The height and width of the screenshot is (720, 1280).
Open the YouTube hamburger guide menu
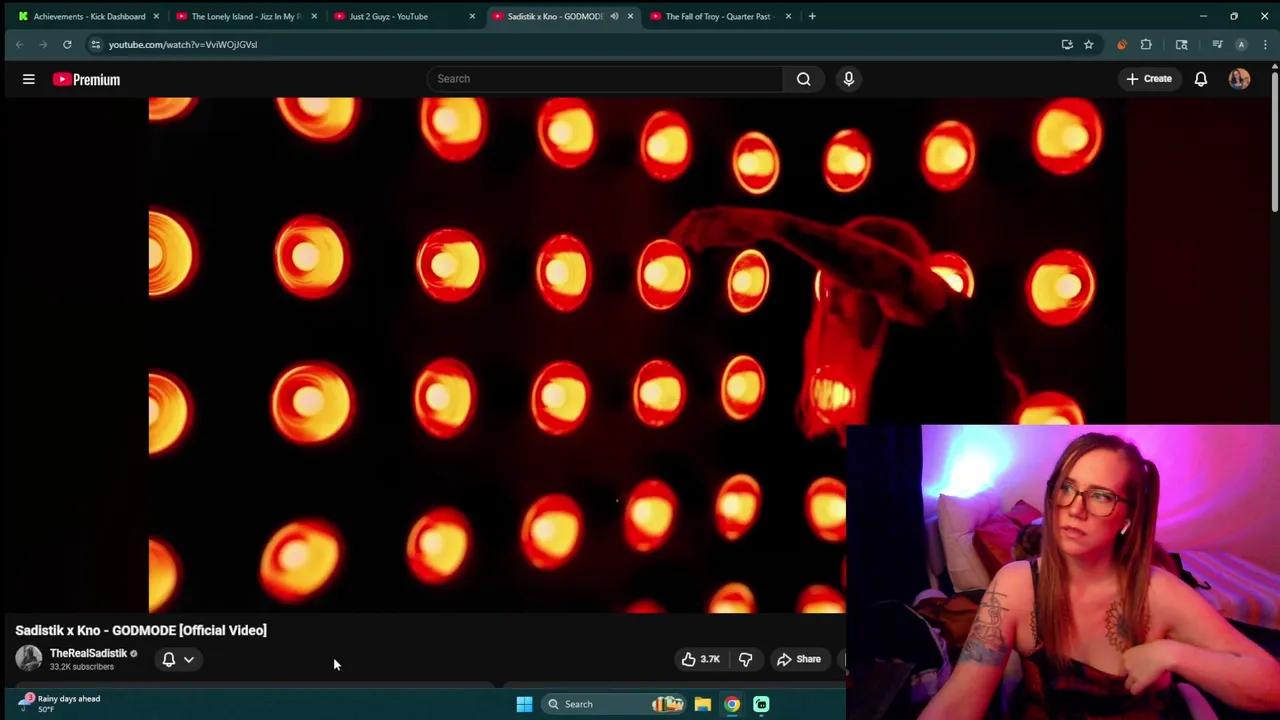(29, 79)
